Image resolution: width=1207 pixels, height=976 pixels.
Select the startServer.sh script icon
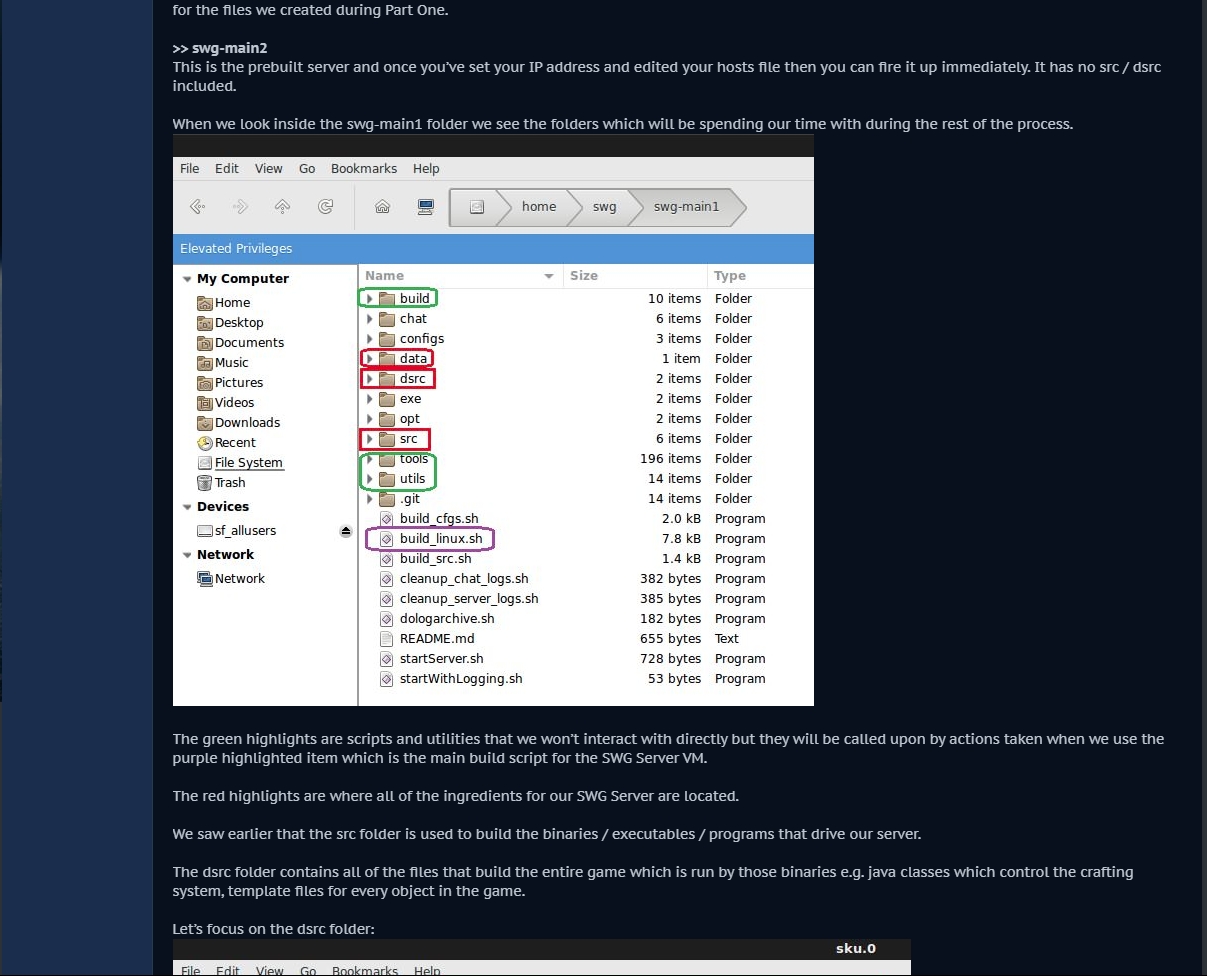(x=387, y=659)
